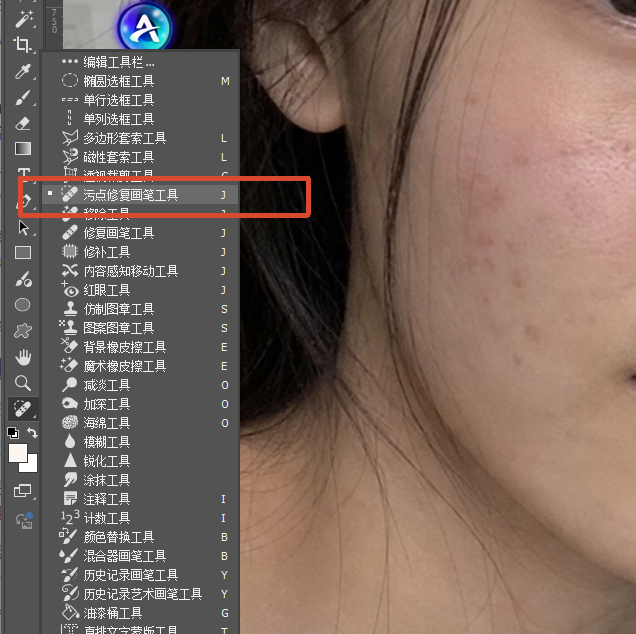Select the Ellipse tool in toolbar
This screenshot has height=634, width=636.
[23, 305]
